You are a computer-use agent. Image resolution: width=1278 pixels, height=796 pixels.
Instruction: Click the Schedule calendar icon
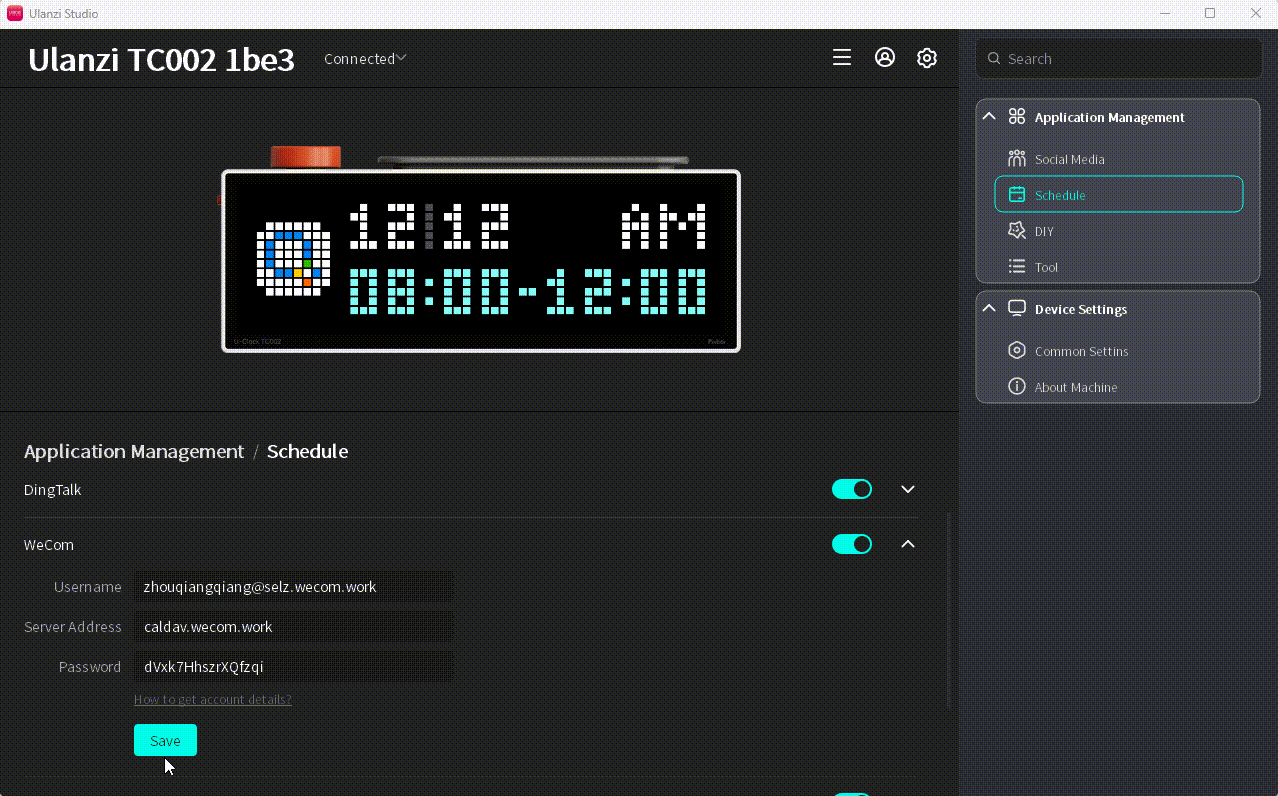click(x=1017, y=195)
